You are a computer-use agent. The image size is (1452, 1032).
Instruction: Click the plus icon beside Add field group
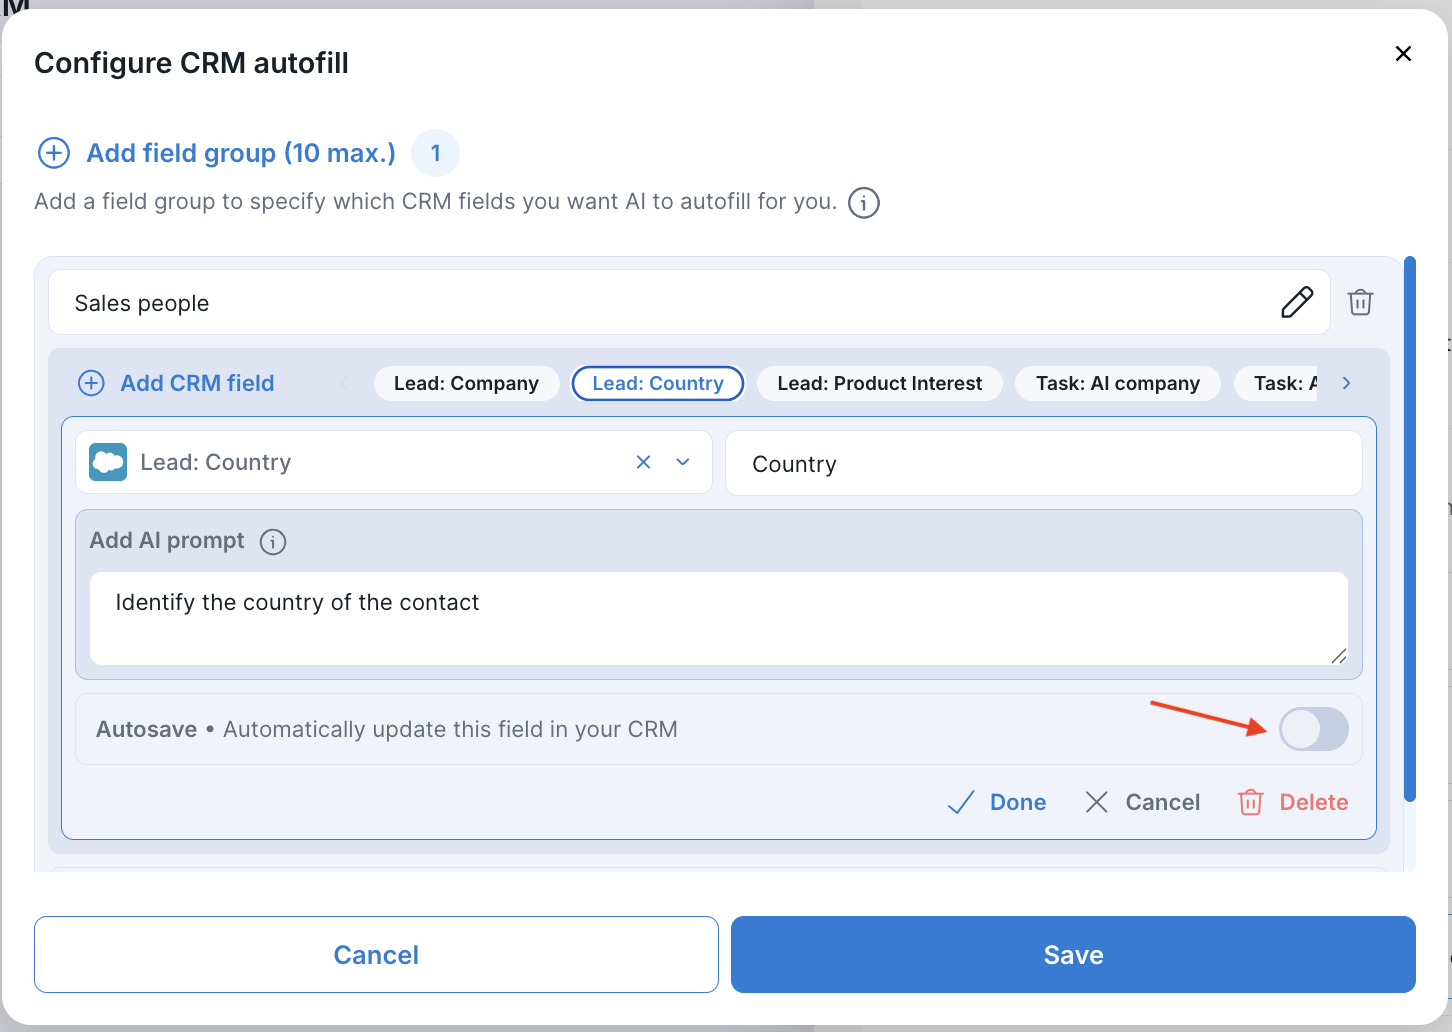pos(53,153)
